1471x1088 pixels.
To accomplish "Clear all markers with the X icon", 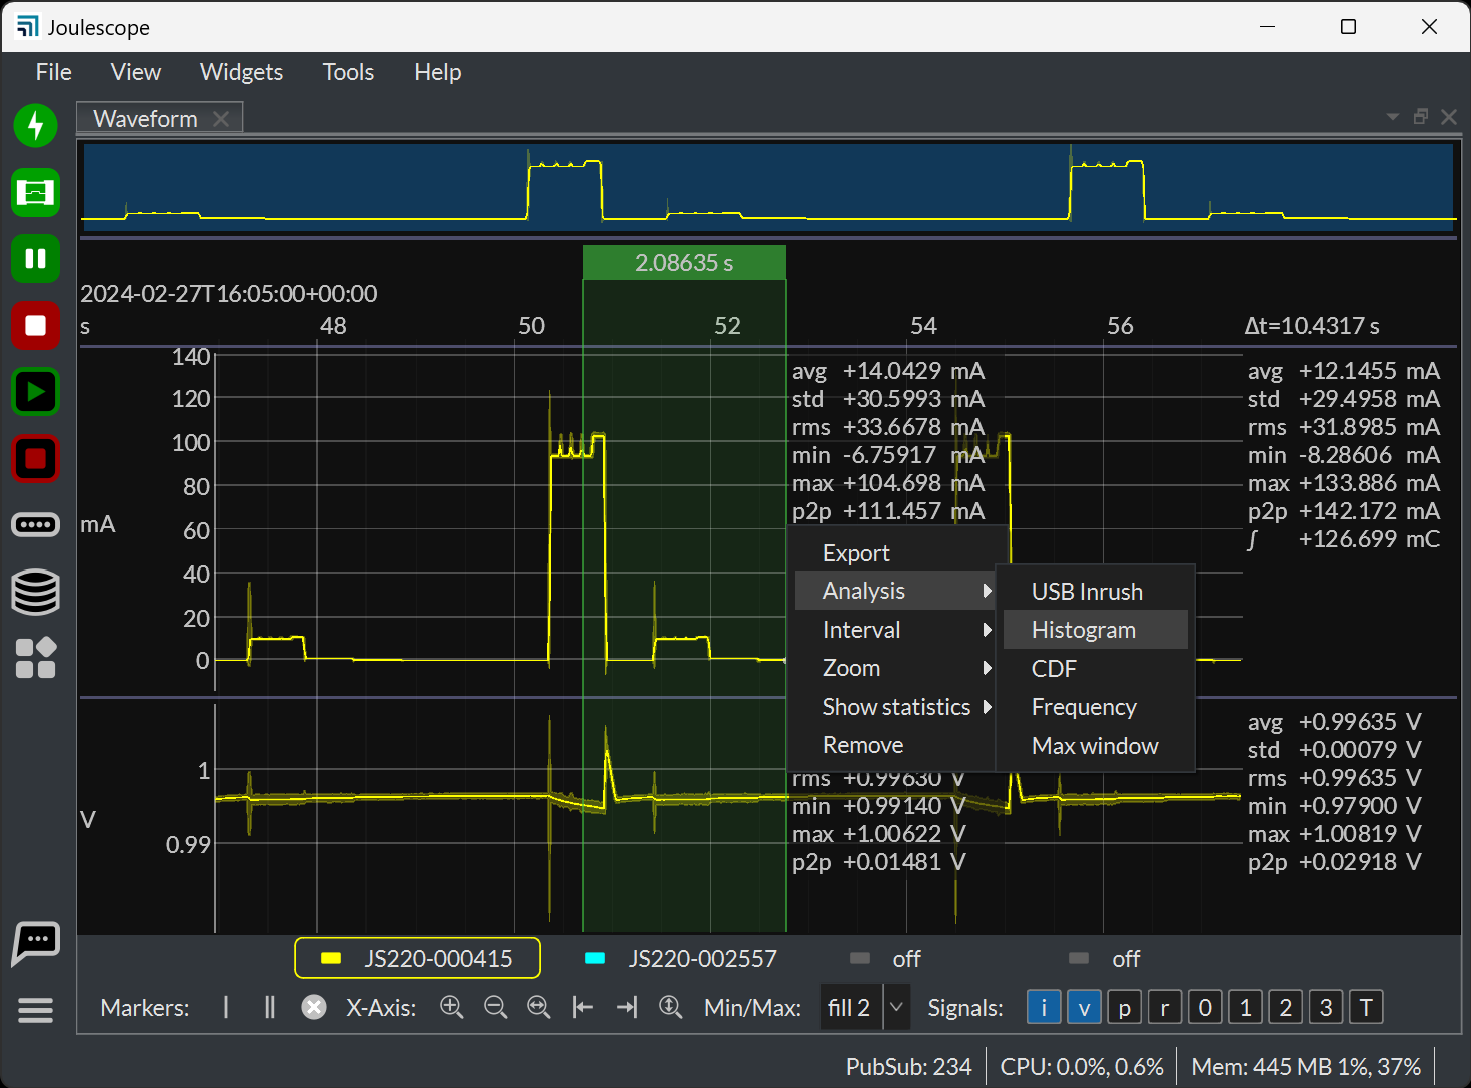I will pyautogui.click(x=314, y=1007).
